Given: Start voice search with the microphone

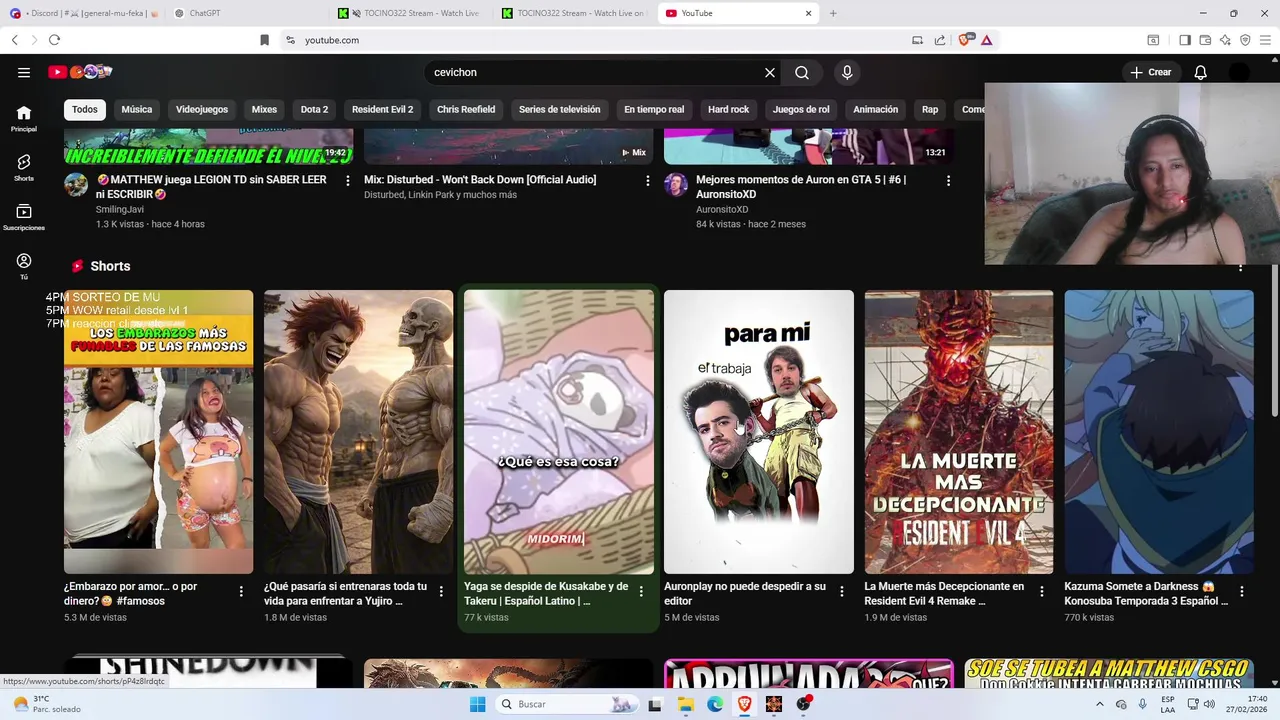Looking at the screenshot, I should pyautogui.click(x=847, y=72).
